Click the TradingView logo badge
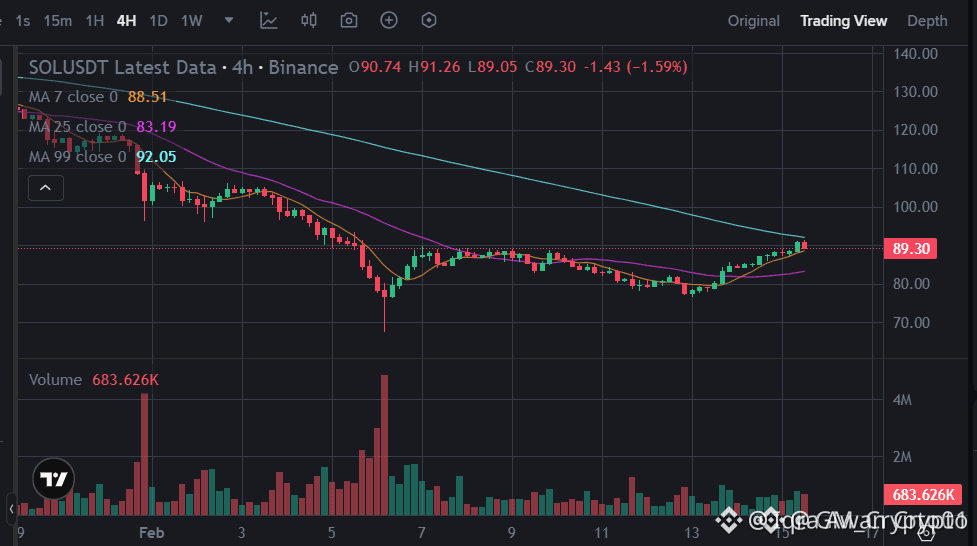This screenshot has height=546, width=977. (54, 479)
